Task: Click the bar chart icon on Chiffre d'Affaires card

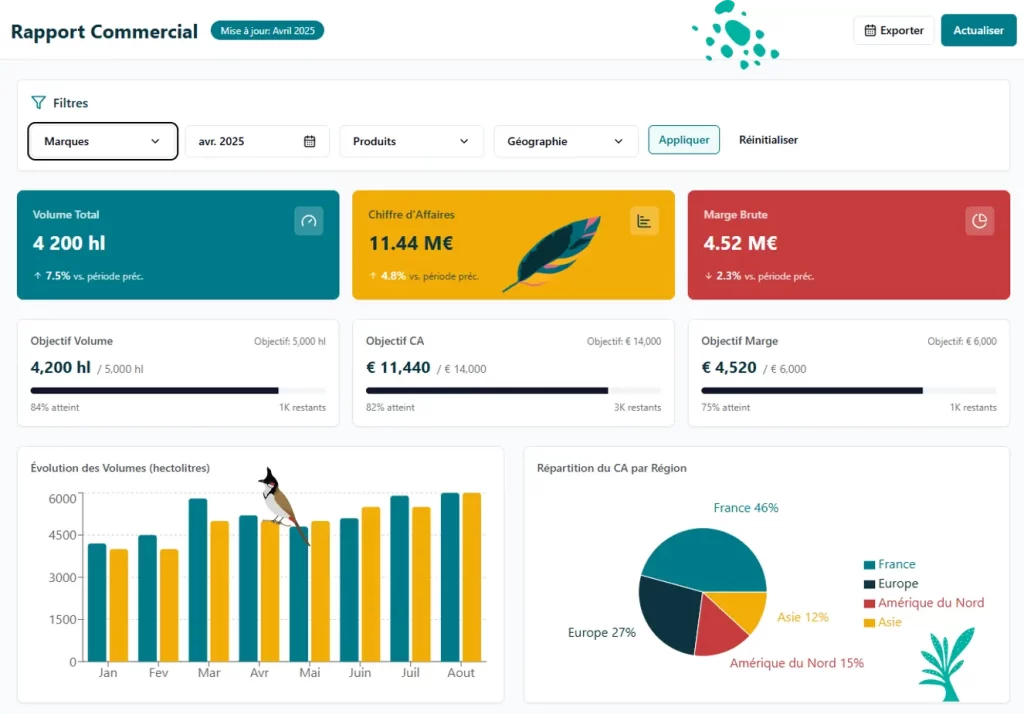Action: (644, 221)
